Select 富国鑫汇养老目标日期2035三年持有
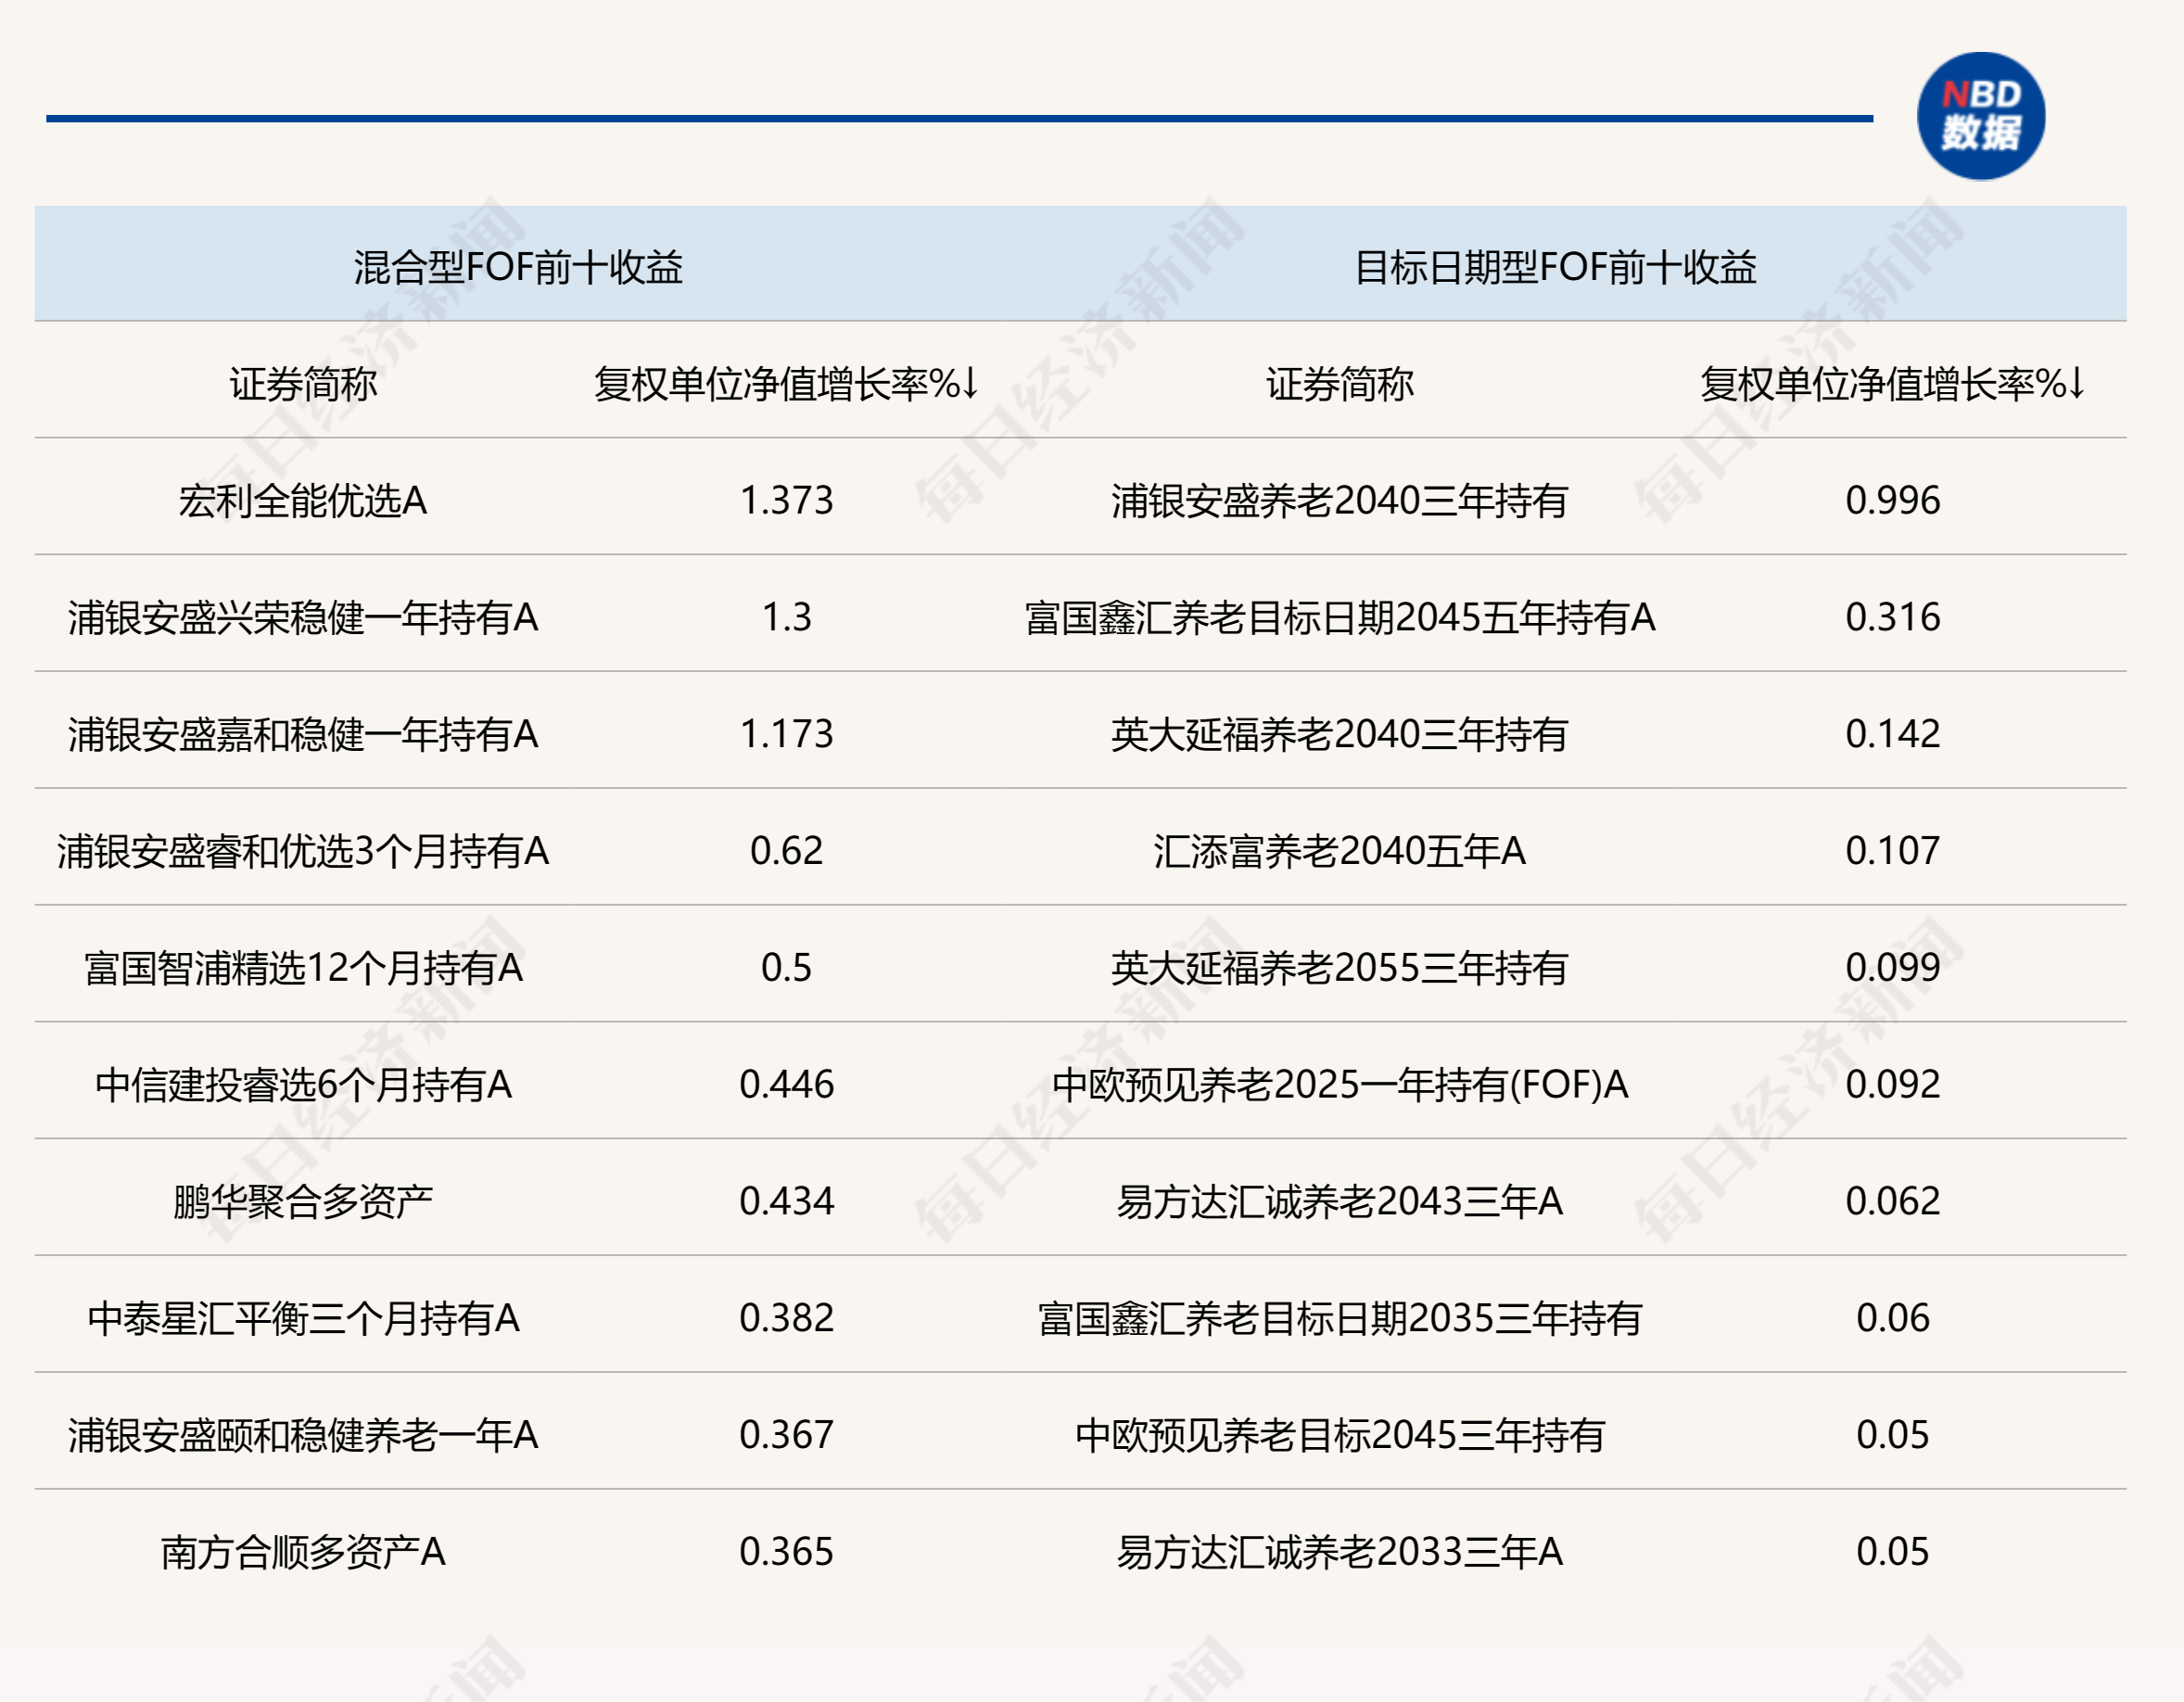 point(1340,1319)
